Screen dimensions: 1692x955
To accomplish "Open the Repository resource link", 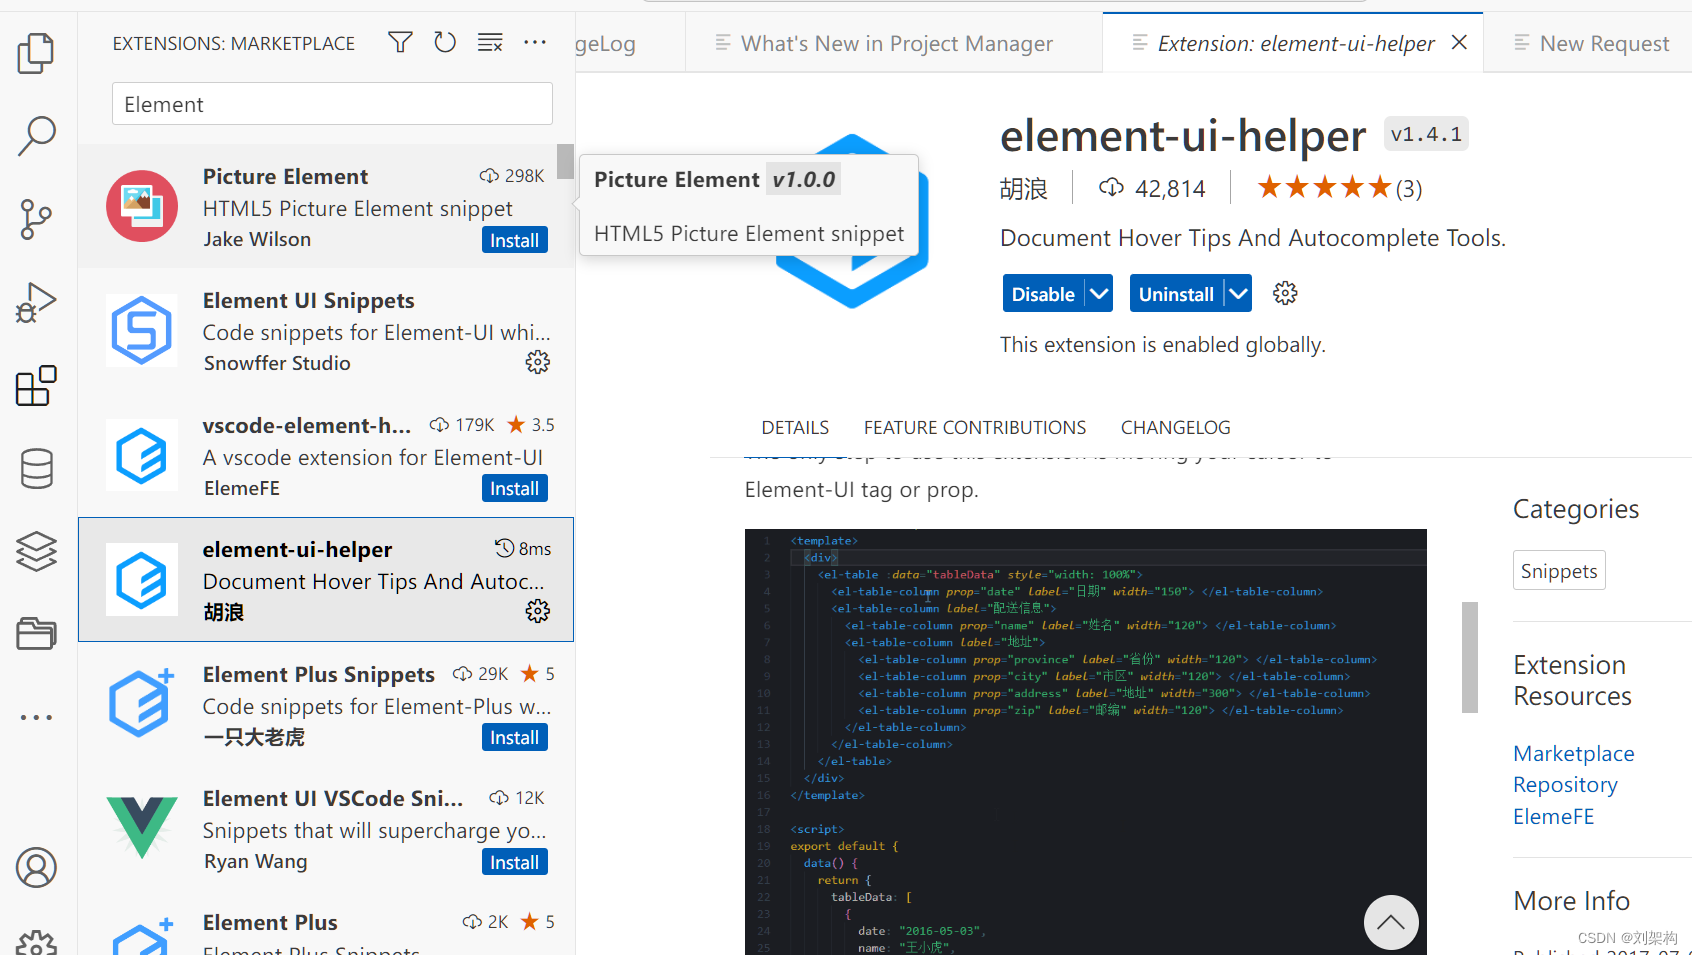I will 1565,784.
